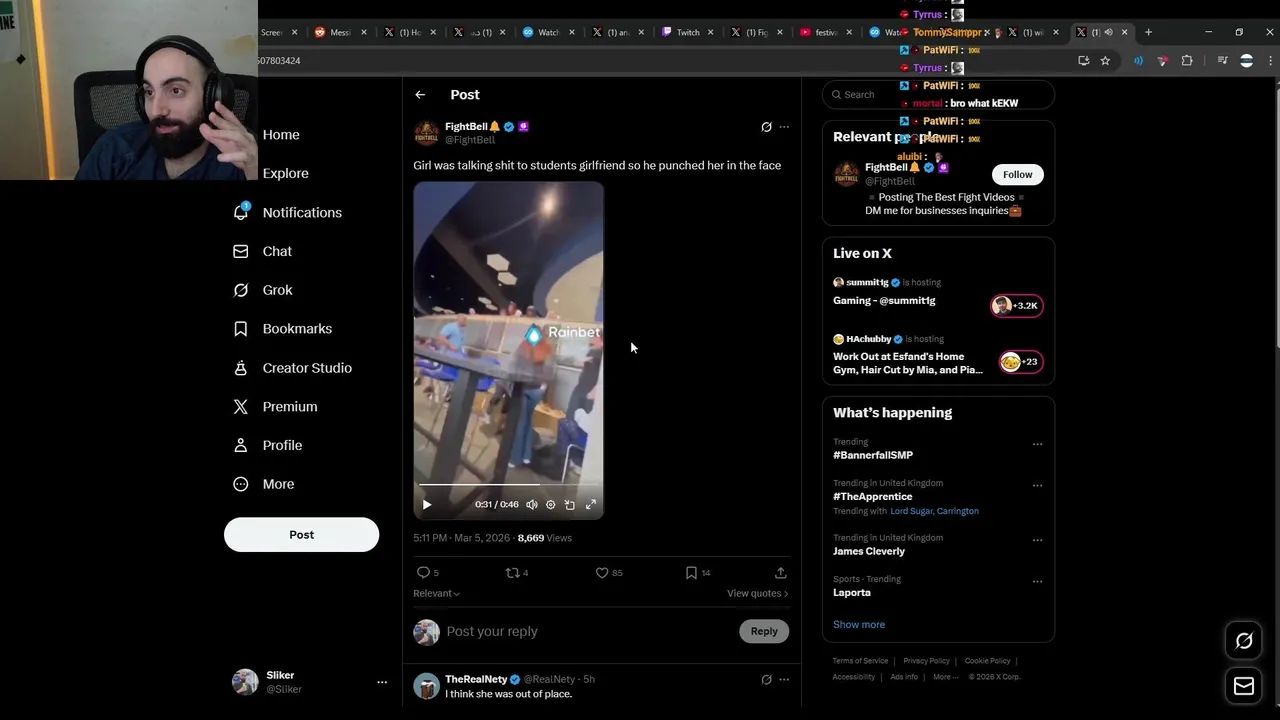Screen dimensions: 1280x720
Task: Follow the FightBell account
Action: [1017, 175]
